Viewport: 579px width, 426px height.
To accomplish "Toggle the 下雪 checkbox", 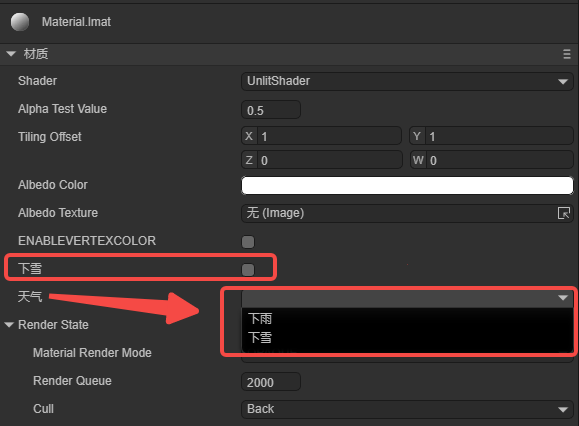I will click(x=248, y=269).
